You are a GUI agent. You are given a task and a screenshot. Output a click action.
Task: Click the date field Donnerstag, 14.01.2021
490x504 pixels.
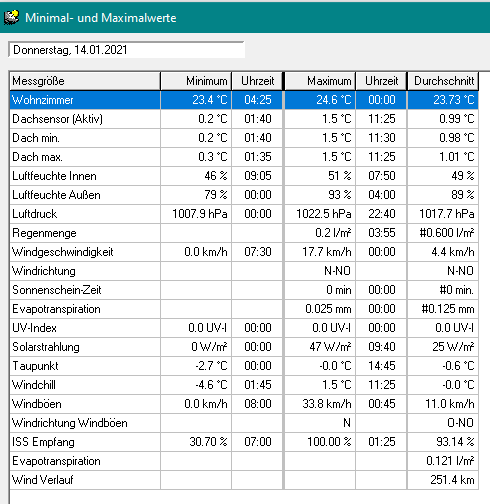tap(127, 50)
